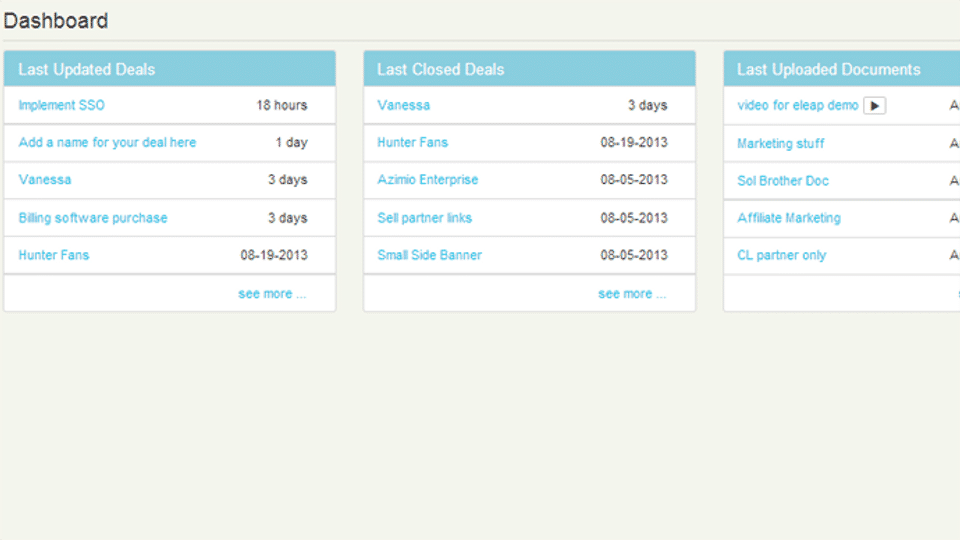Open Billing software purchase deal
The width and height of the screenshot is (960, 540).
coord(92,218)
